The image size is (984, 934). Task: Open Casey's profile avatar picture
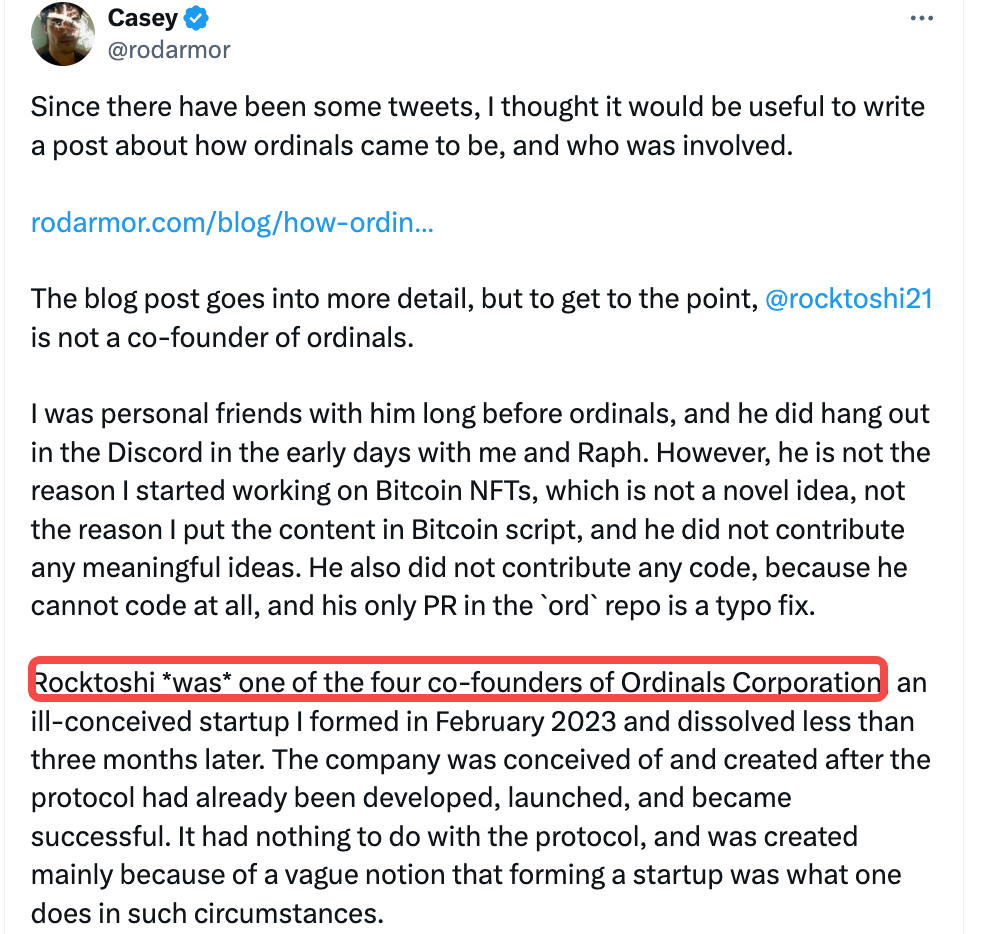tap(63, 32)
